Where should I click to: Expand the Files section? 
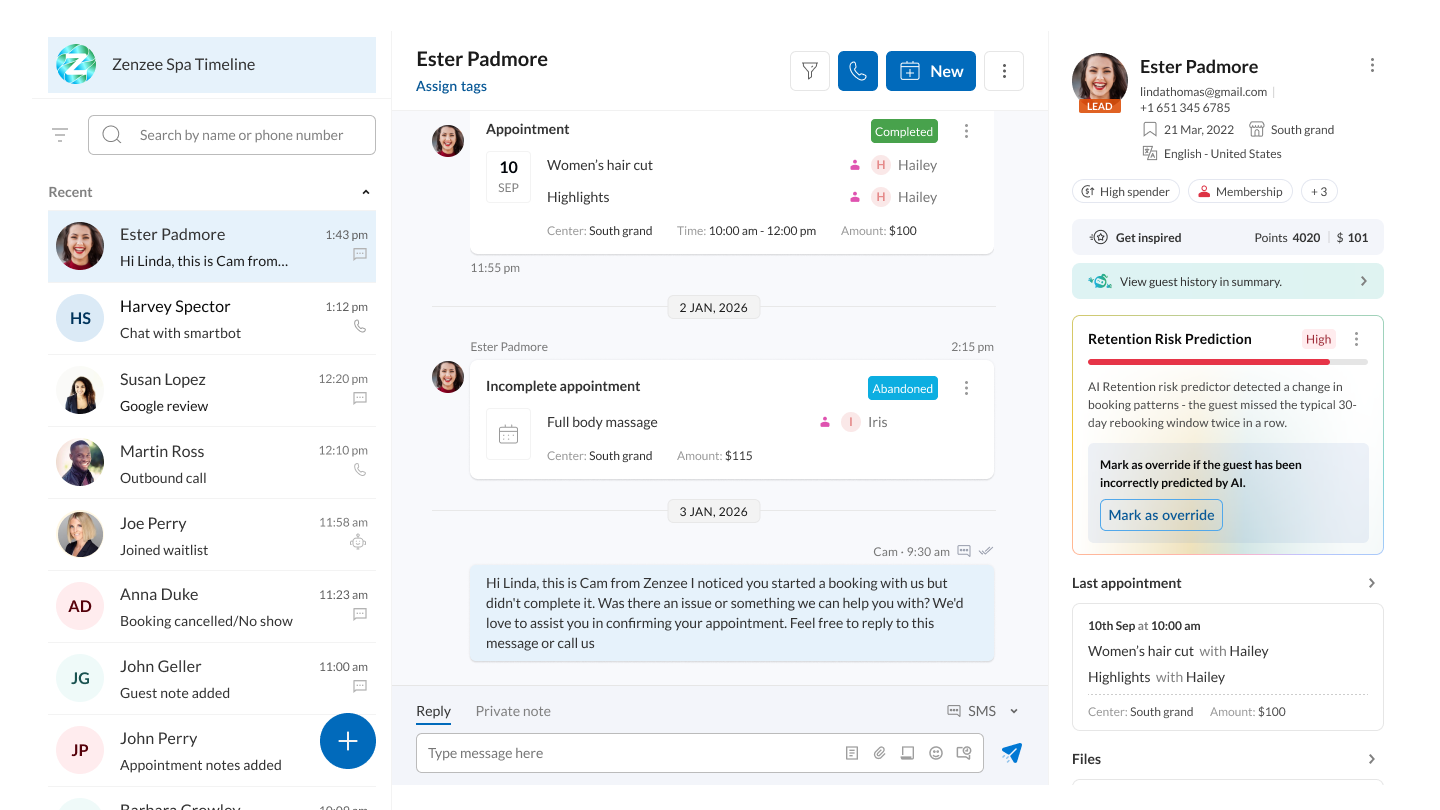coord(1371,759)
